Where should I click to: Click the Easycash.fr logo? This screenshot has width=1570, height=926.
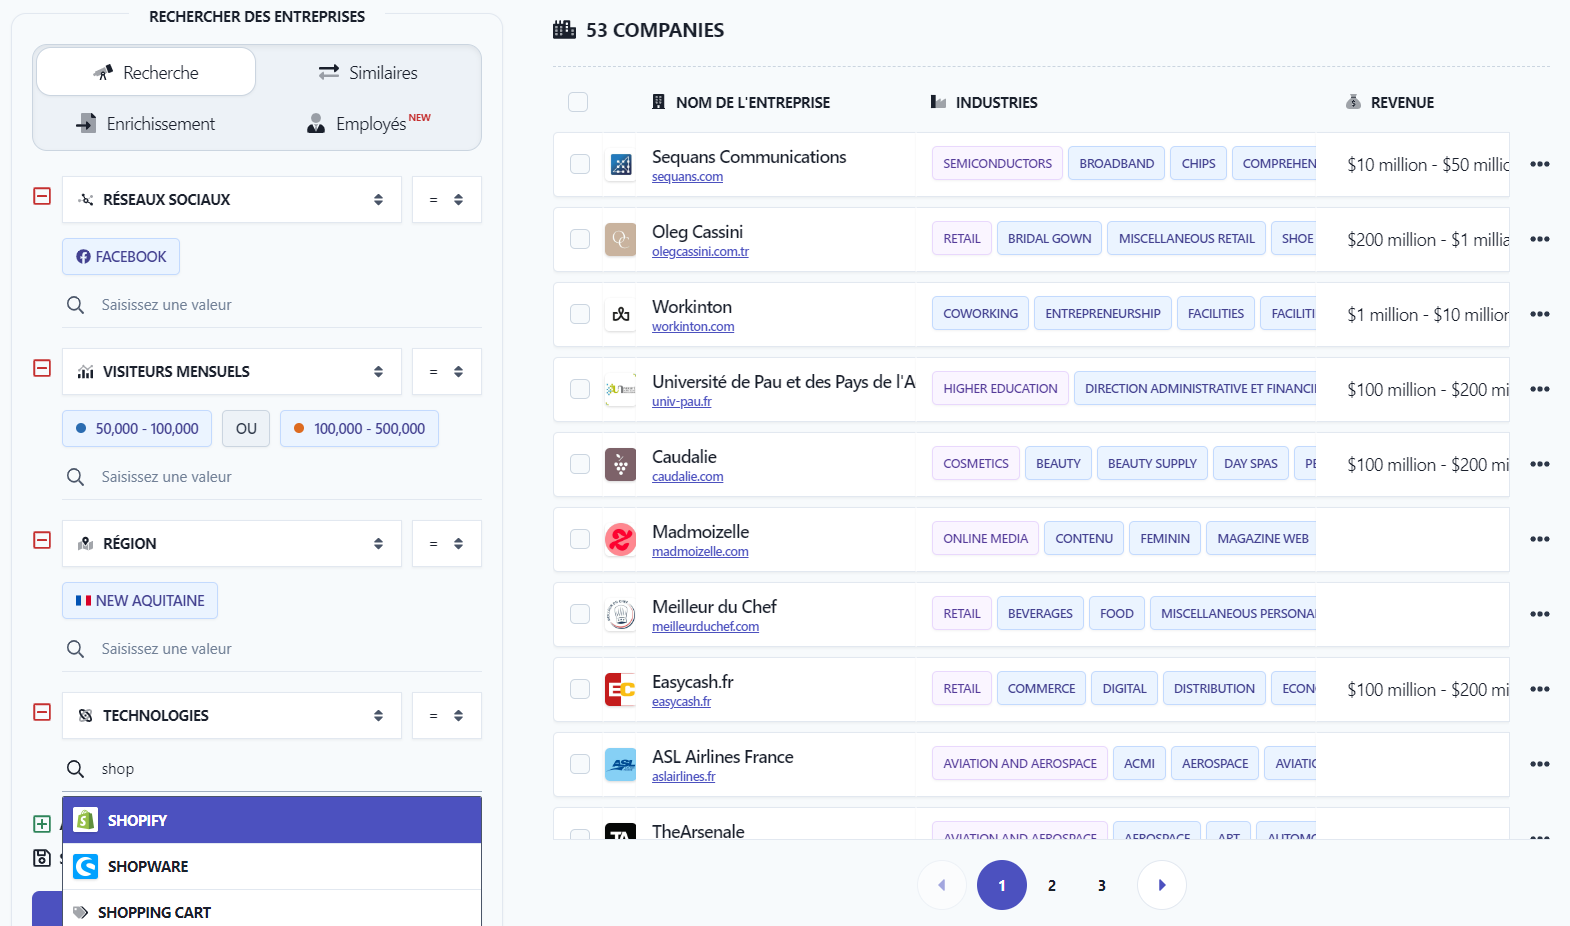[x=621, y=689]
